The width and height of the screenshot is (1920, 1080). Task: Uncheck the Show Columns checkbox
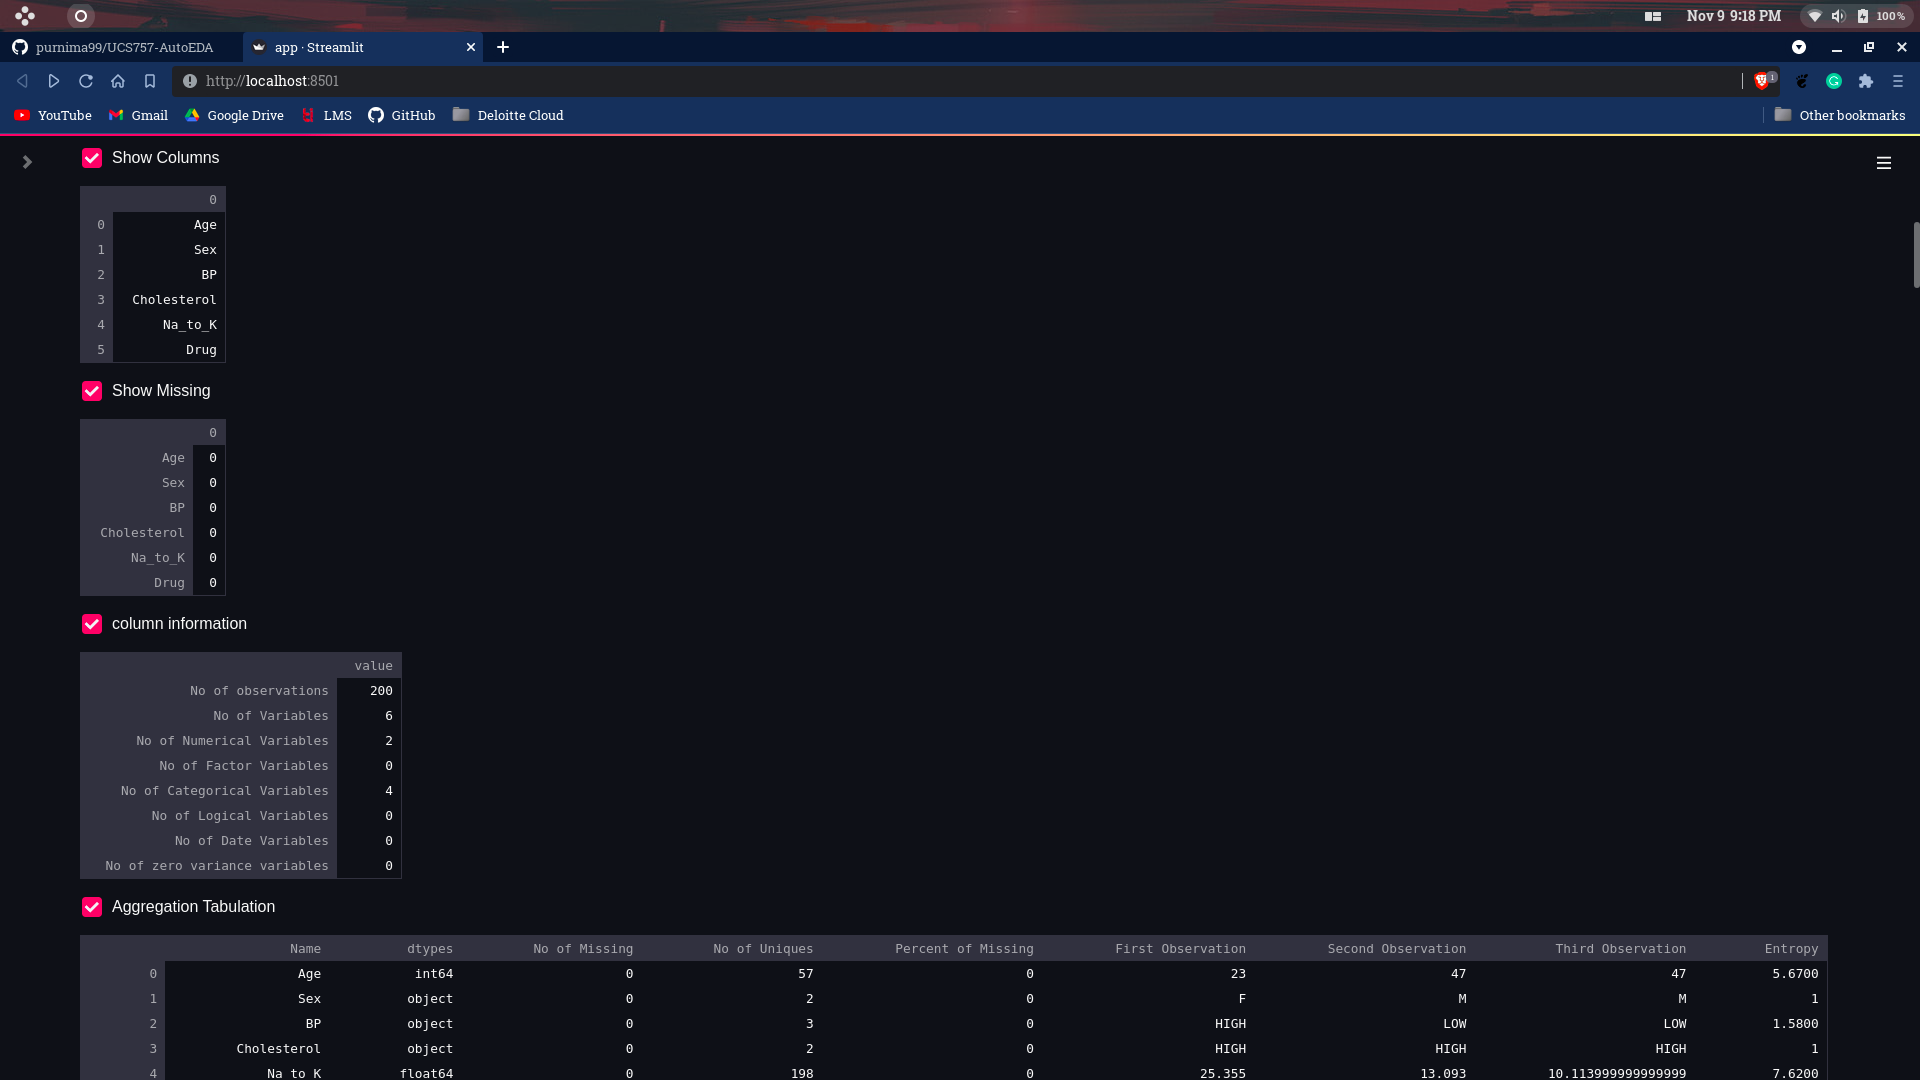(92, 158)
